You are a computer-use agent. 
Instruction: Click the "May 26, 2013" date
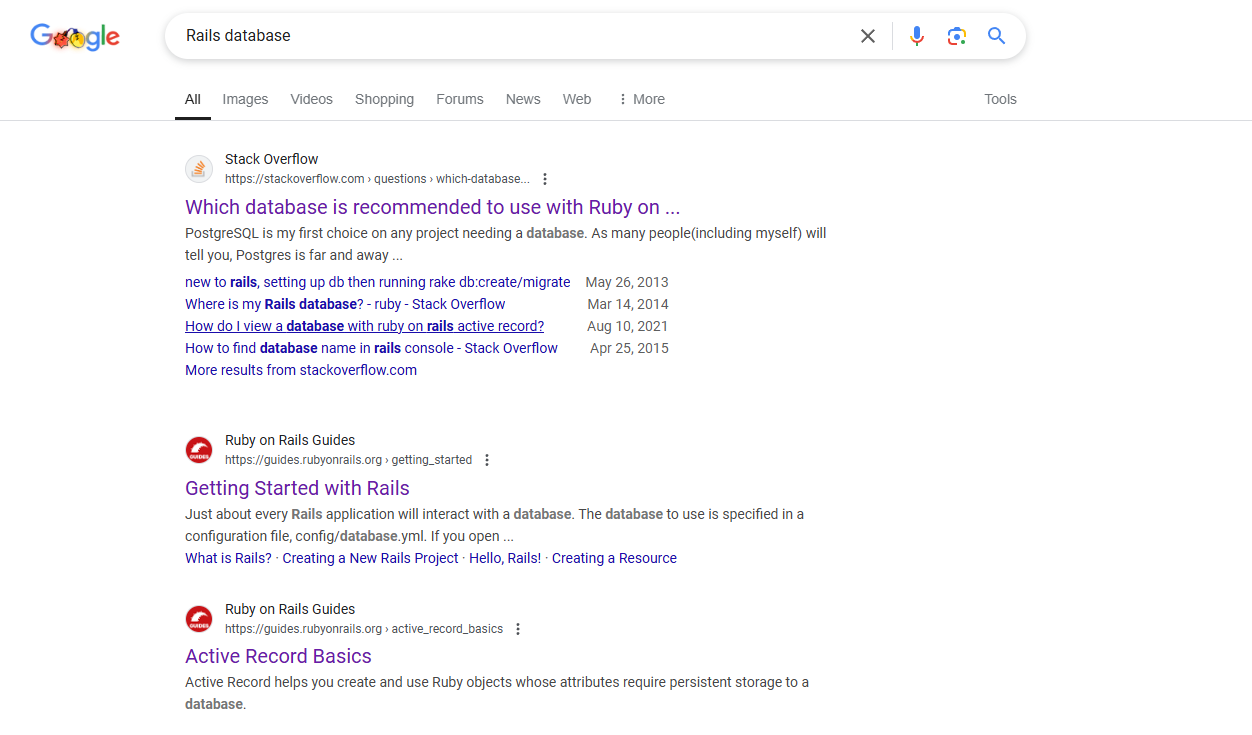(x=627, y=282)
